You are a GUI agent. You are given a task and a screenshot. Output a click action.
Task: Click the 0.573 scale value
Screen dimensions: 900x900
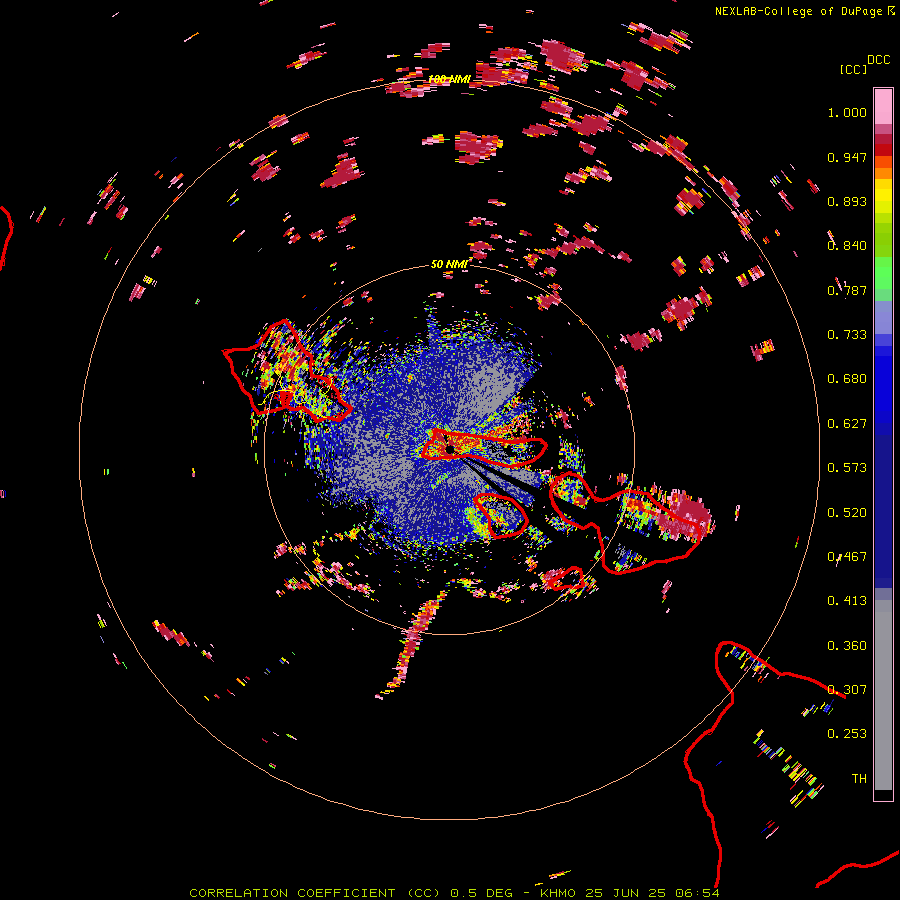[847, 468]
